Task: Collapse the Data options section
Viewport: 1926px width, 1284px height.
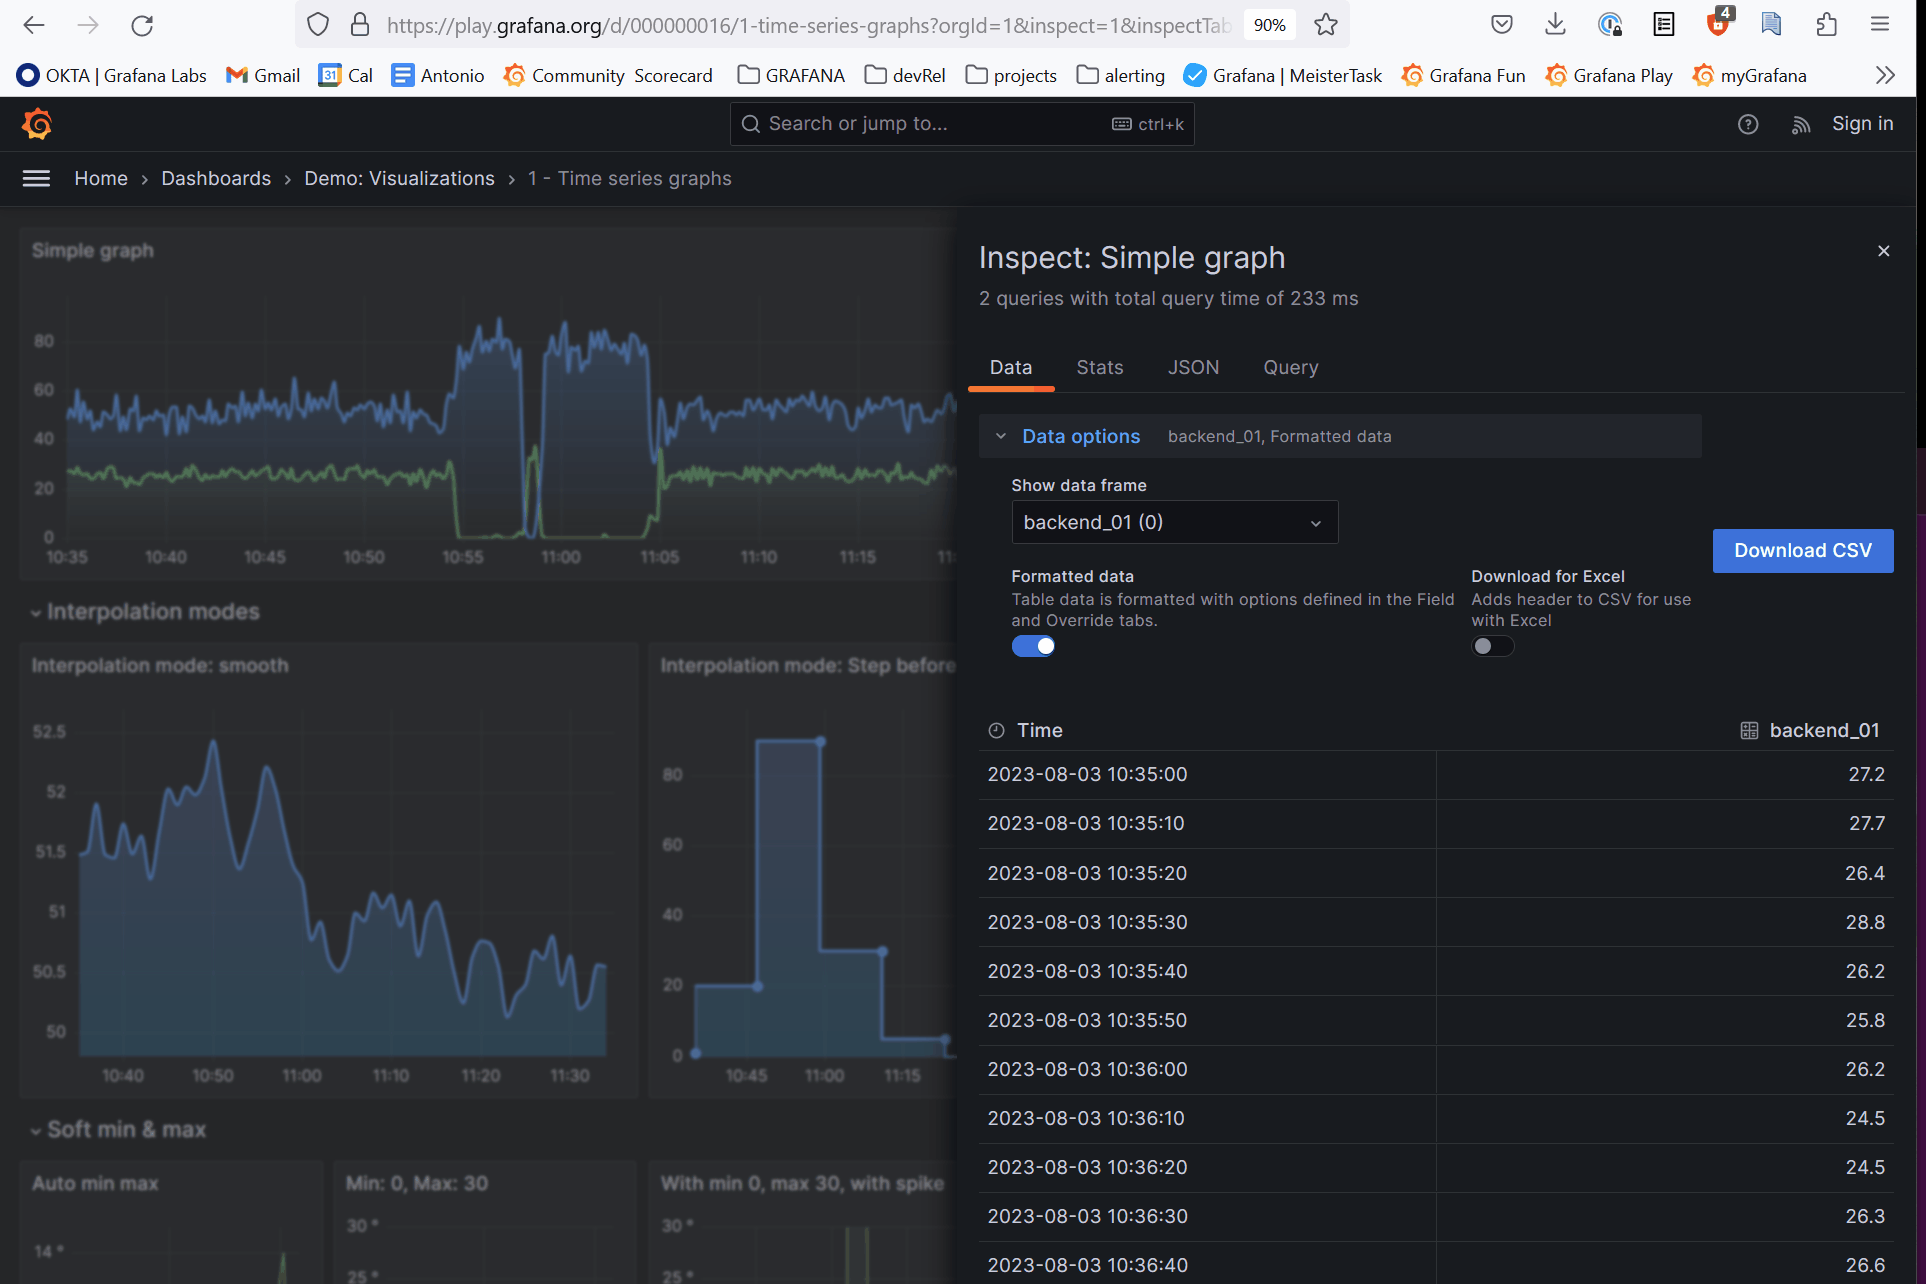Action: (1001, 436)
